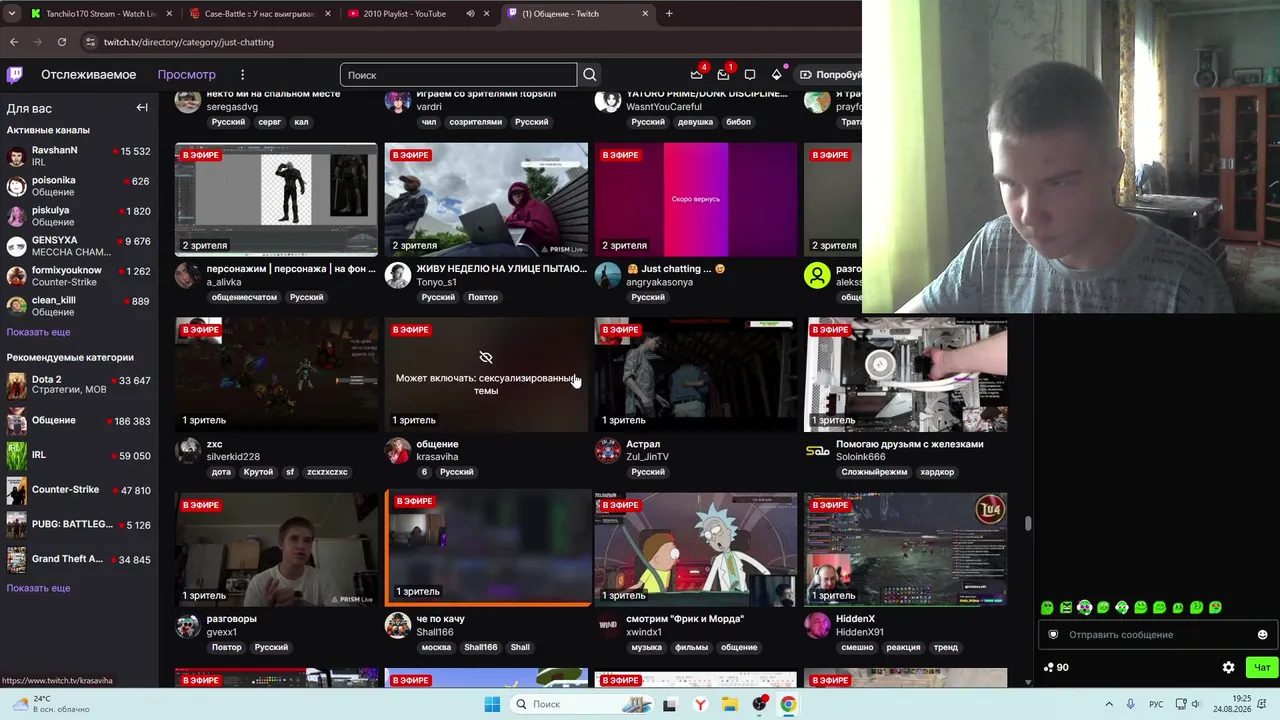Open the Dota 2 recommended category
This screenshot has width=1280, height=720.
[x=78, y=385]
